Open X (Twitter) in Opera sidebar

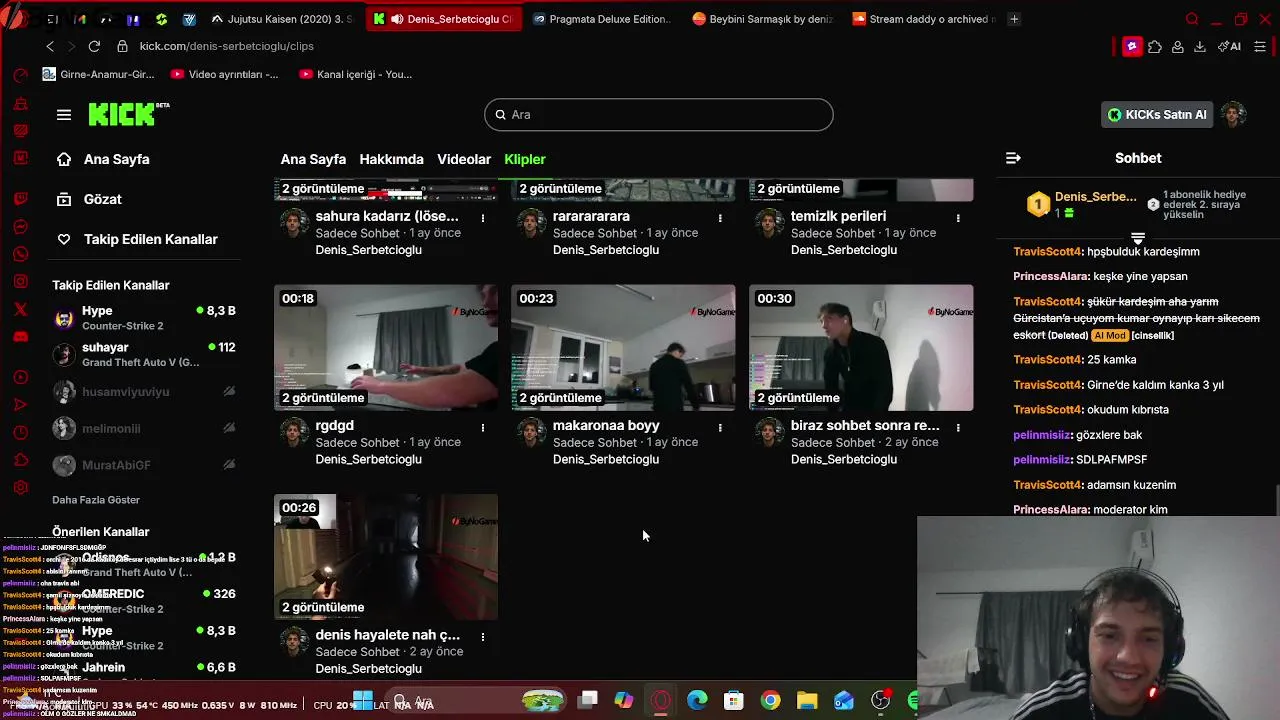(20, 310)
